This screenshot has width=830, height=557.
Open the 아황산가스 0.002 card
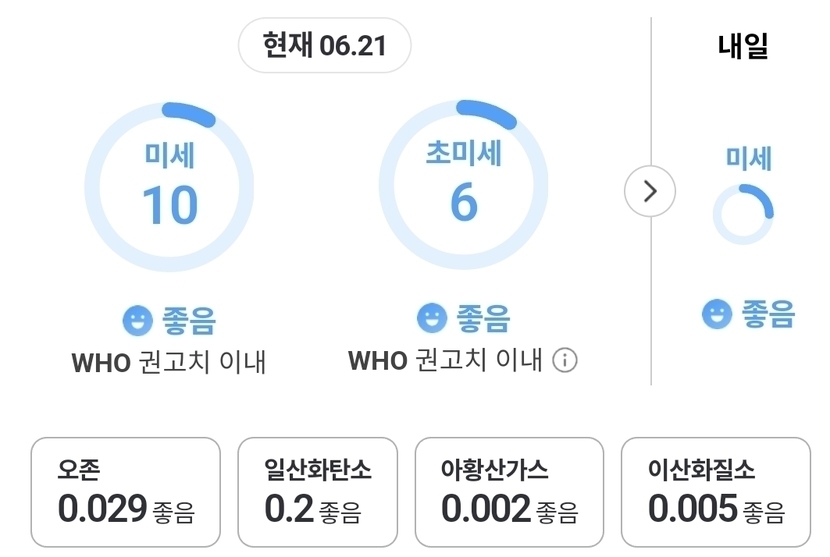[x=509, y=492]
